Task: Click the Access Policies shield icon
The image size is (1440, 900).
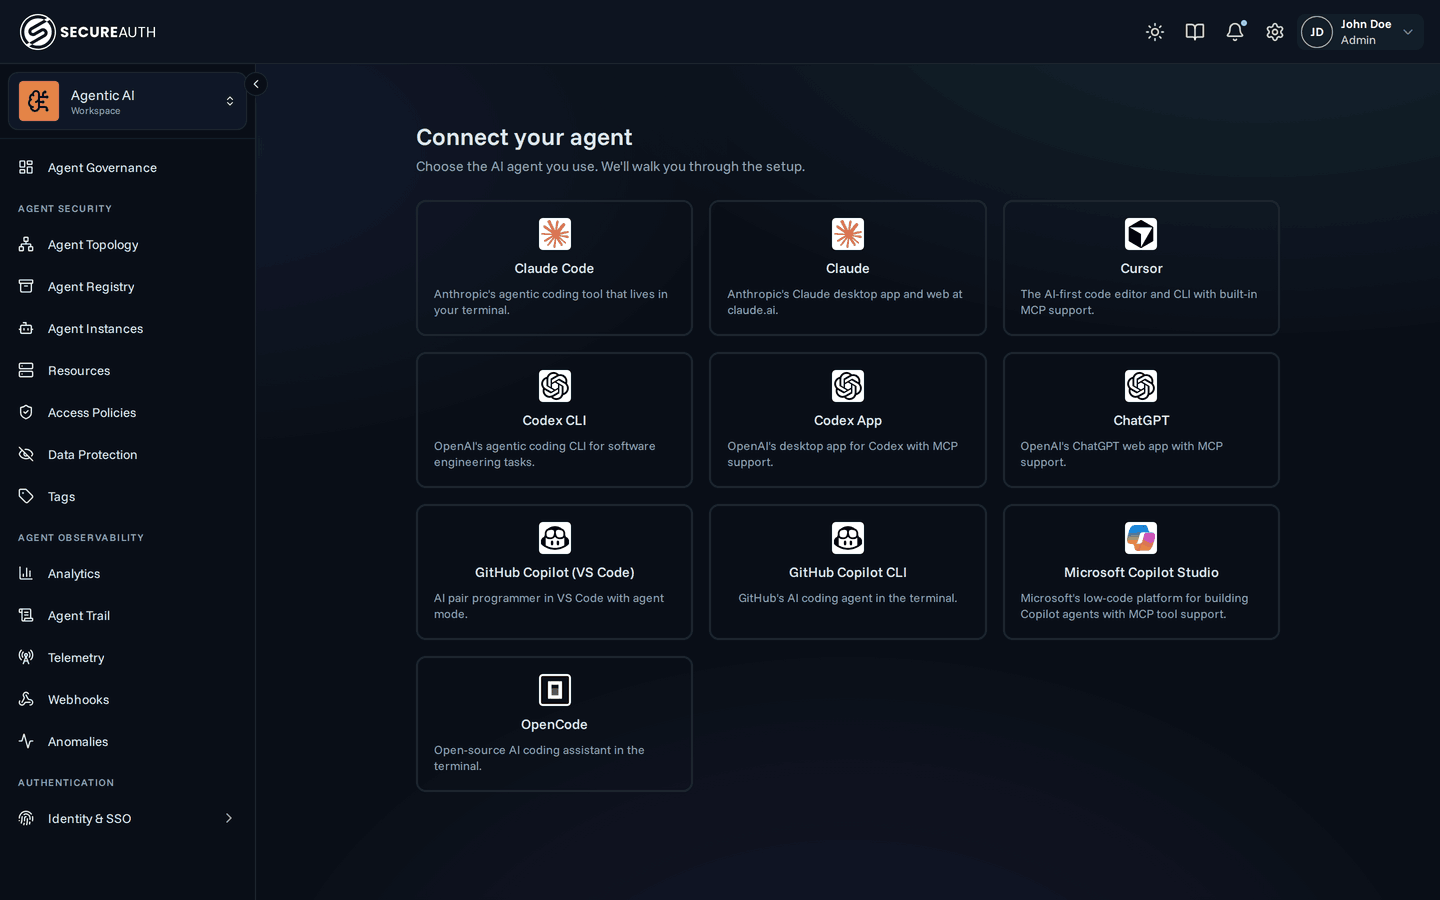Action: coord(26,412)
